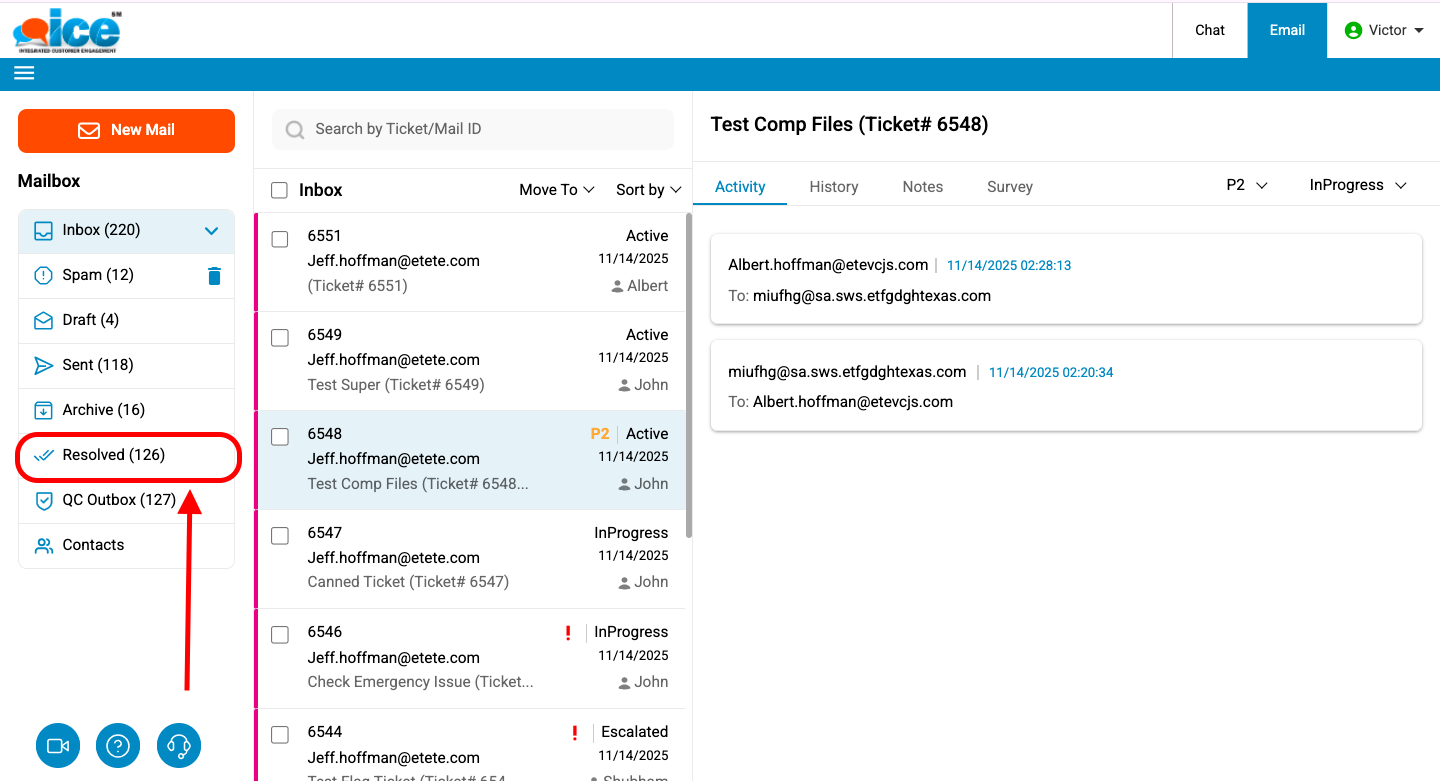
Task: Open the P2 priority dropdown
Action: coord(1247,185)
